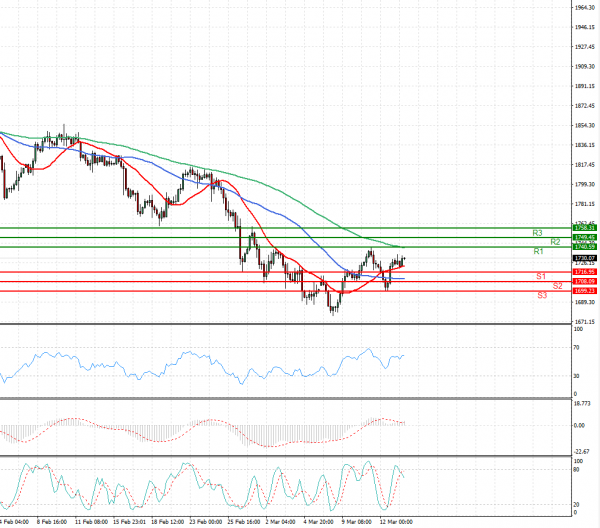The width and height of the screenshot is (600, 528).
Task: Click the S2 support label
Action: 557,286
